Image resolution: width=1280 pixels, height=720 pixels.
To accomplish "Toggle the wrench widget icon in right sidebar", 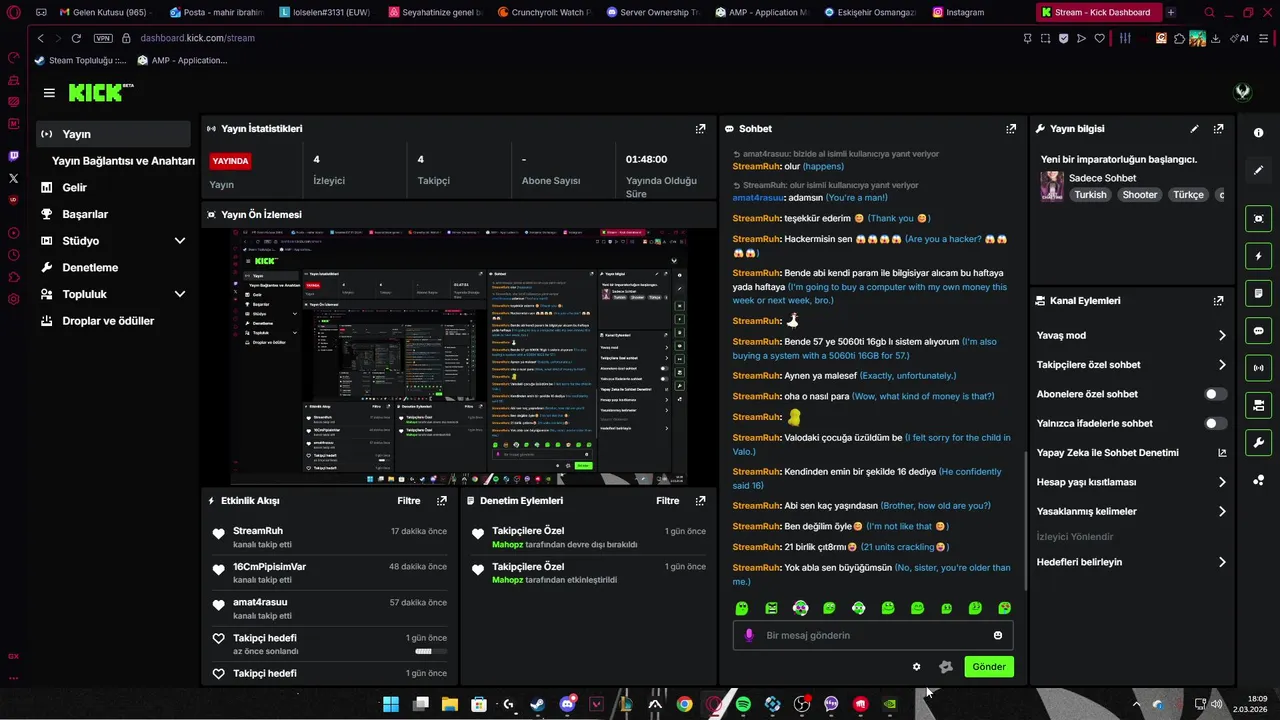I will tap(1258, 443).
